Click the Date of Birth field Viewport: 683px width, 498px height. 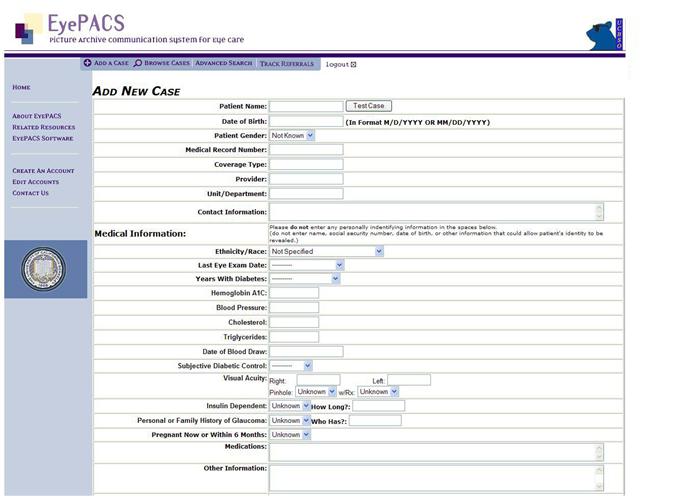(306, 121)
